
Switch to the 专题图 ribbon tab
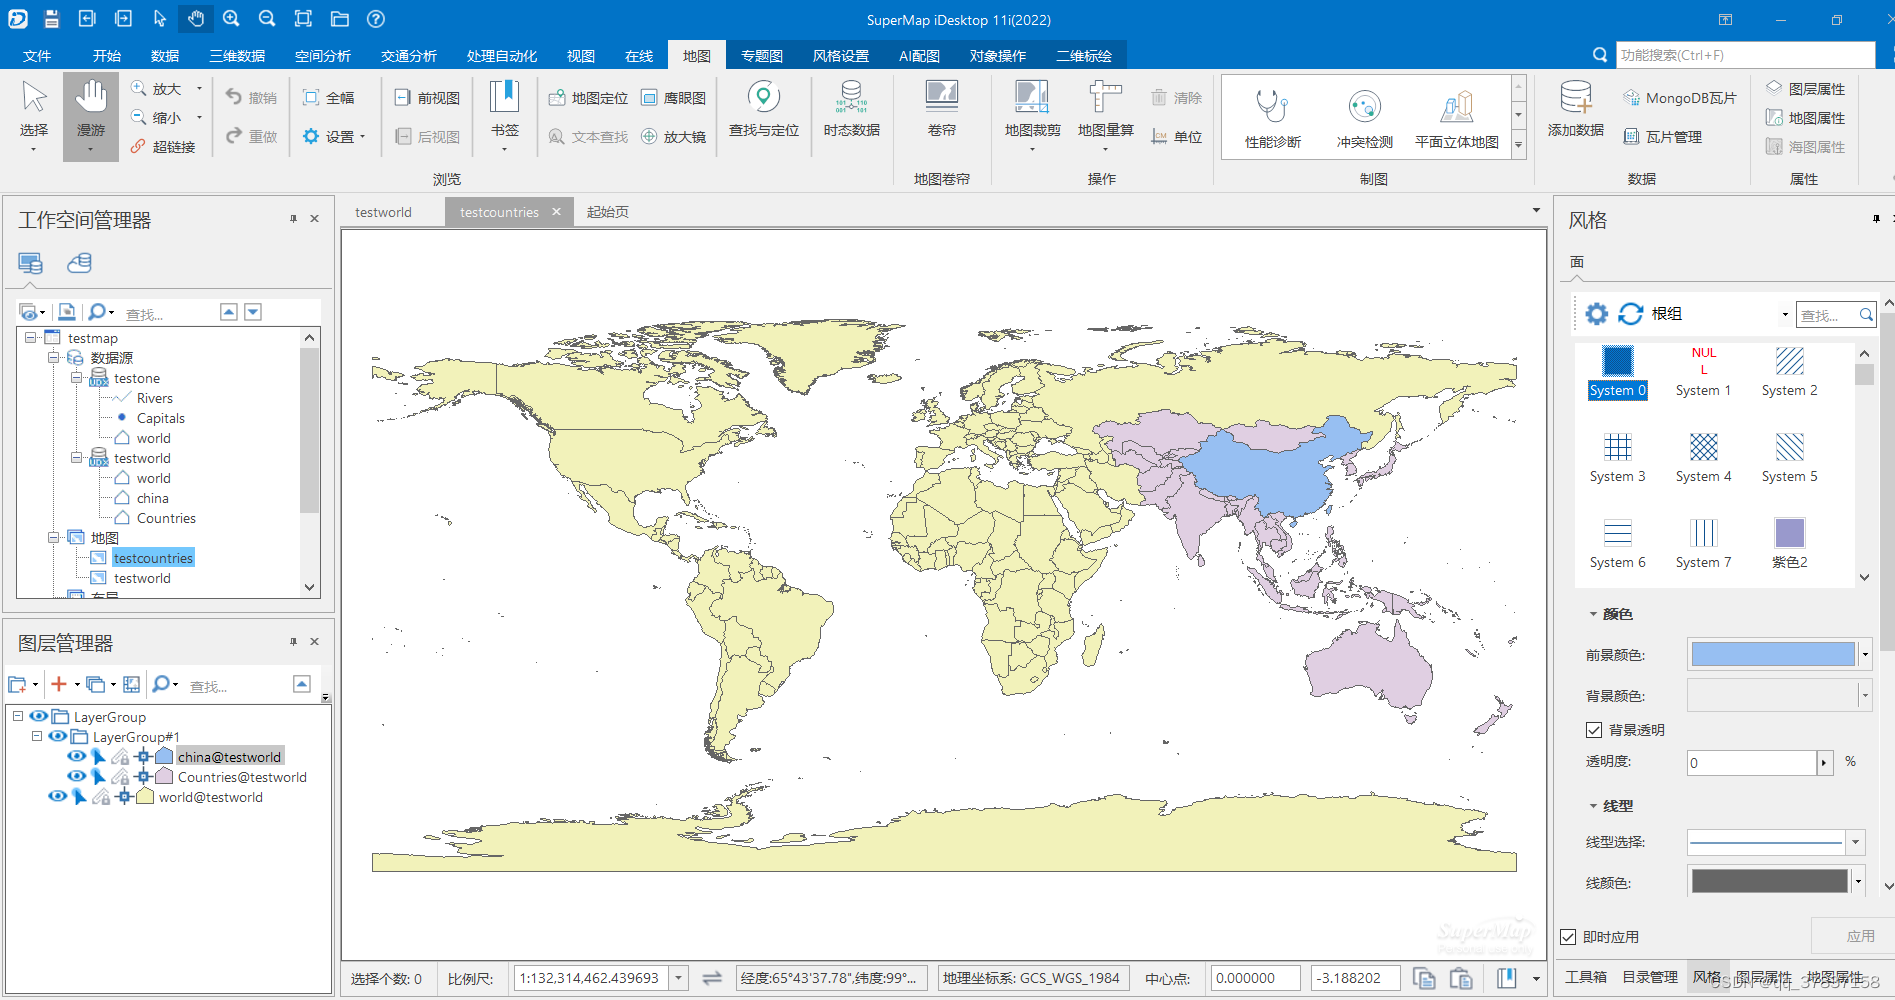point(762,56)
